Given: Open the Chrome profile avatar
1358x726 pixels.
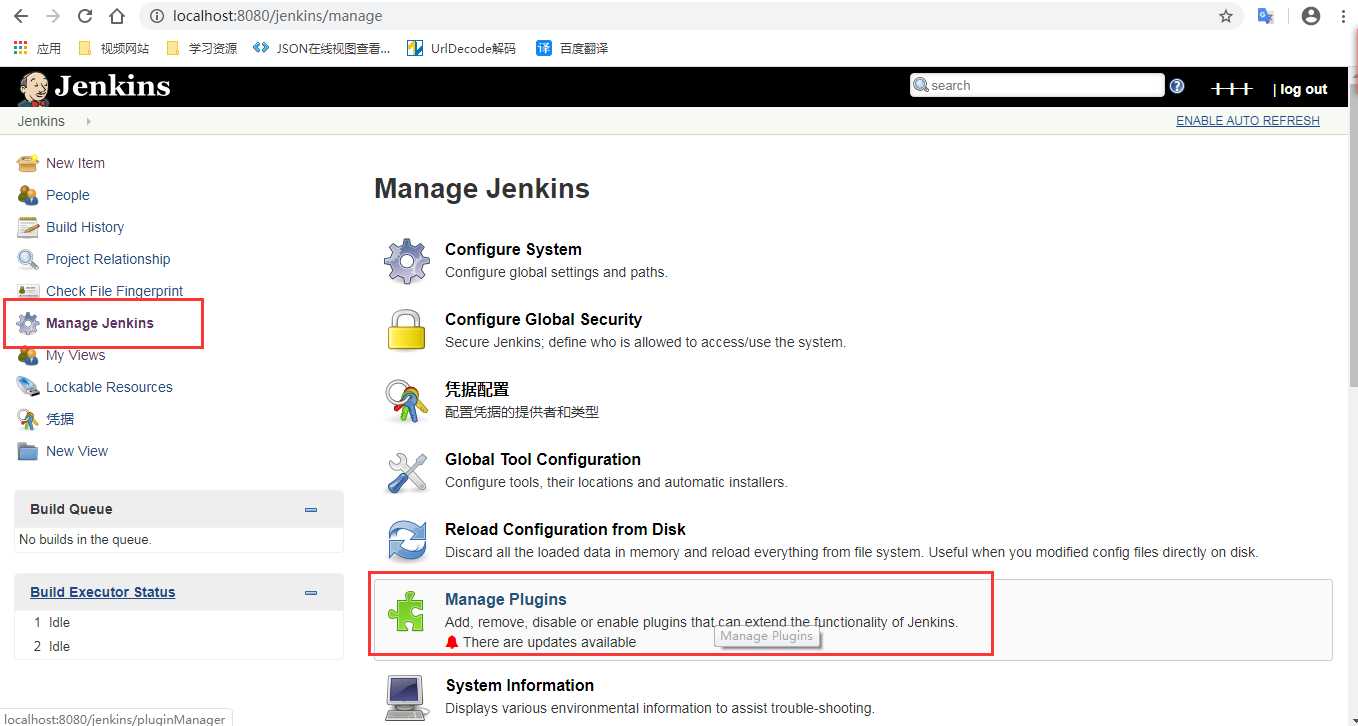Looking at the screenshot, I should [x=1311, y=16].
